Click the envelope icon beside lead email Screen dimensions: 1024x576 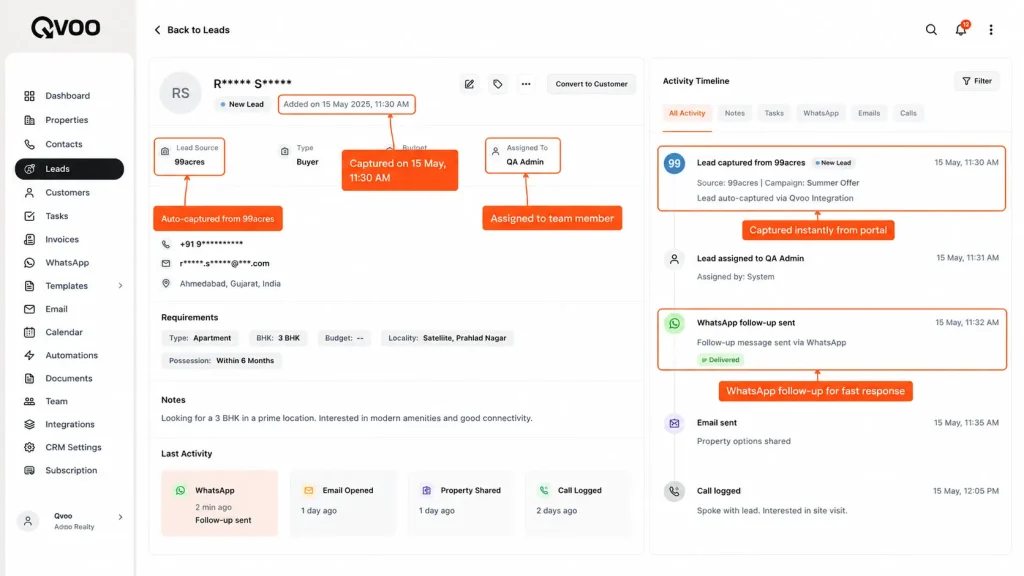point(166,264)
